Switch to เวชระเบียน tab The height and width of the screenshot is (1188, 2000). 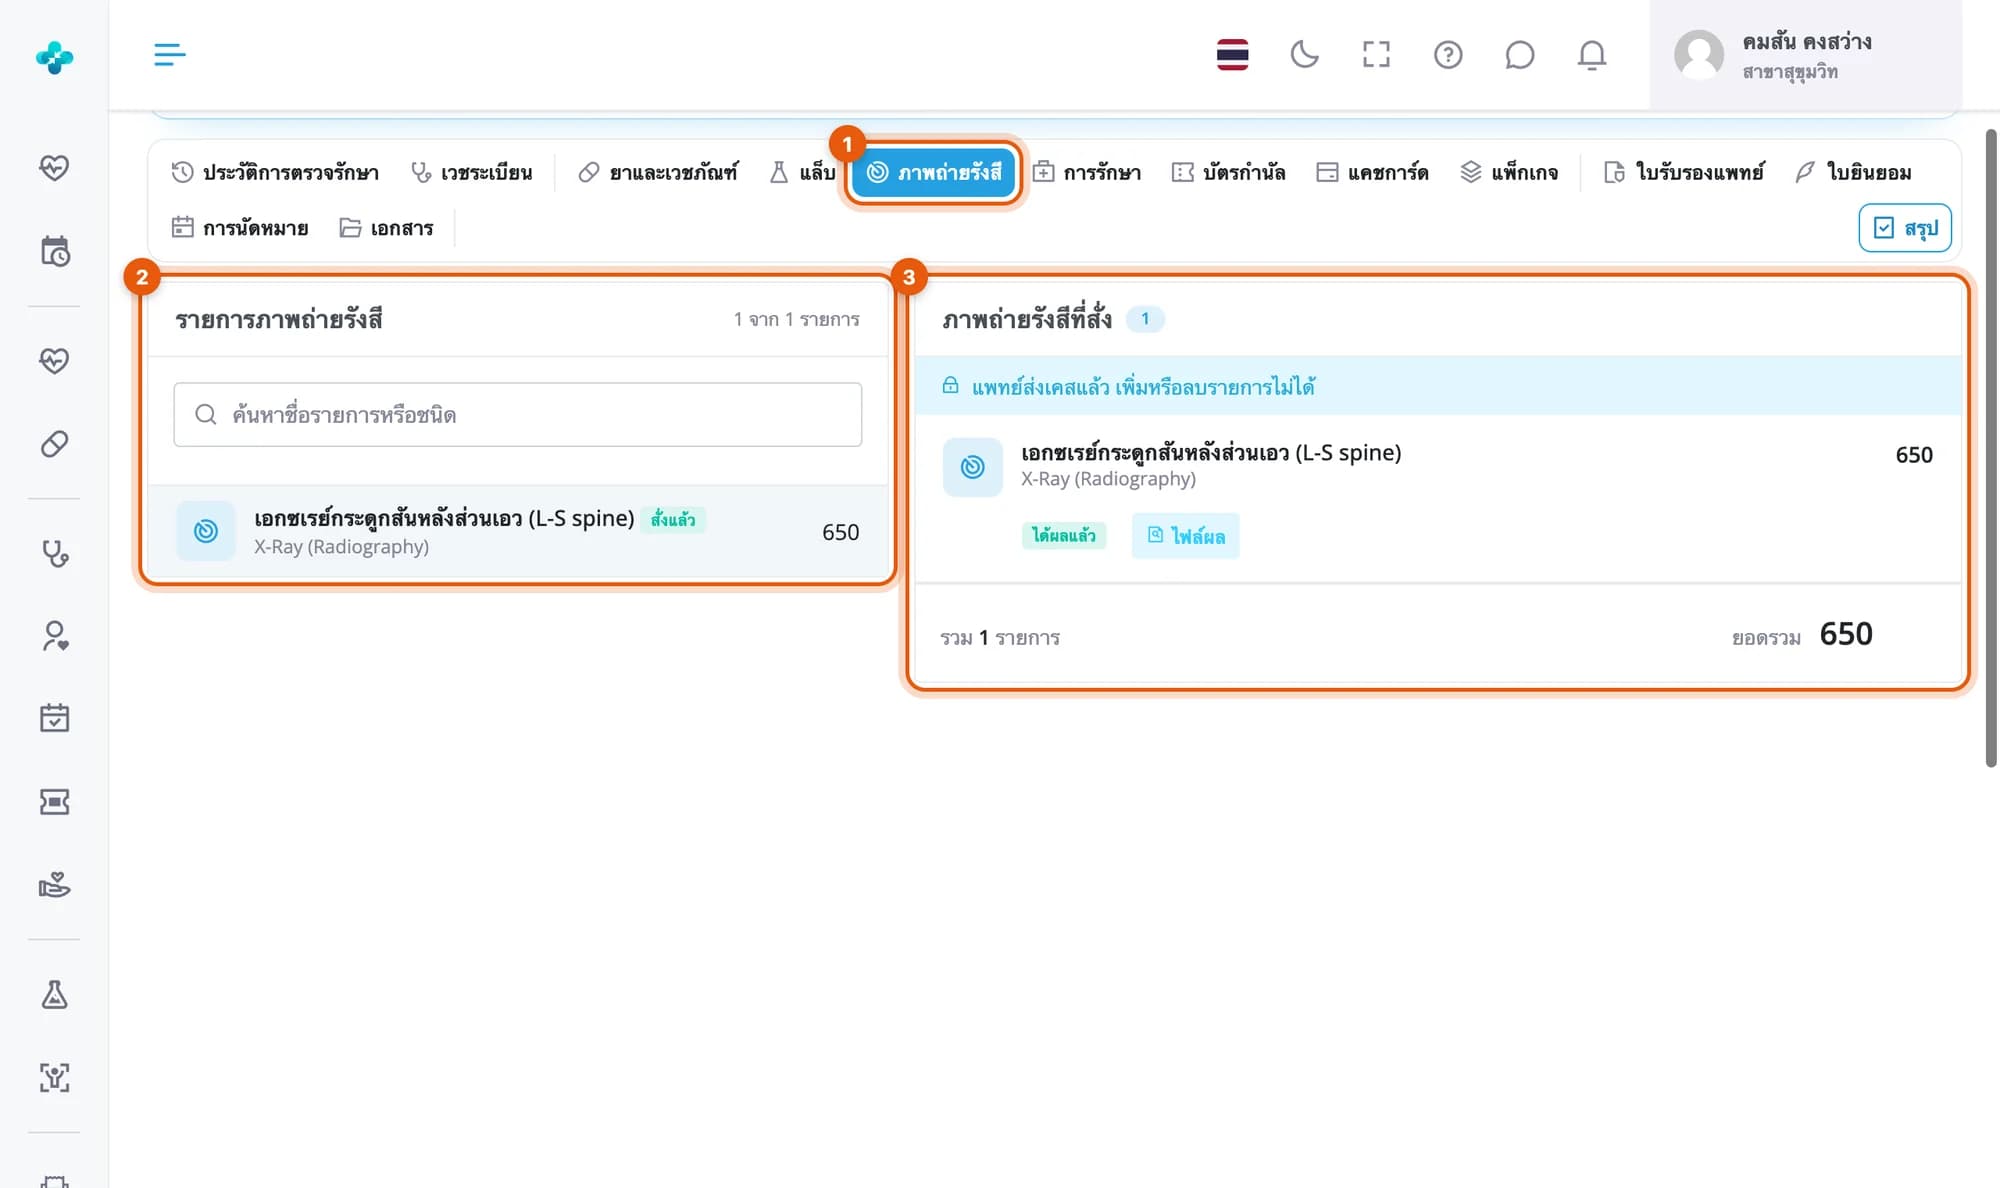(471, 172)
